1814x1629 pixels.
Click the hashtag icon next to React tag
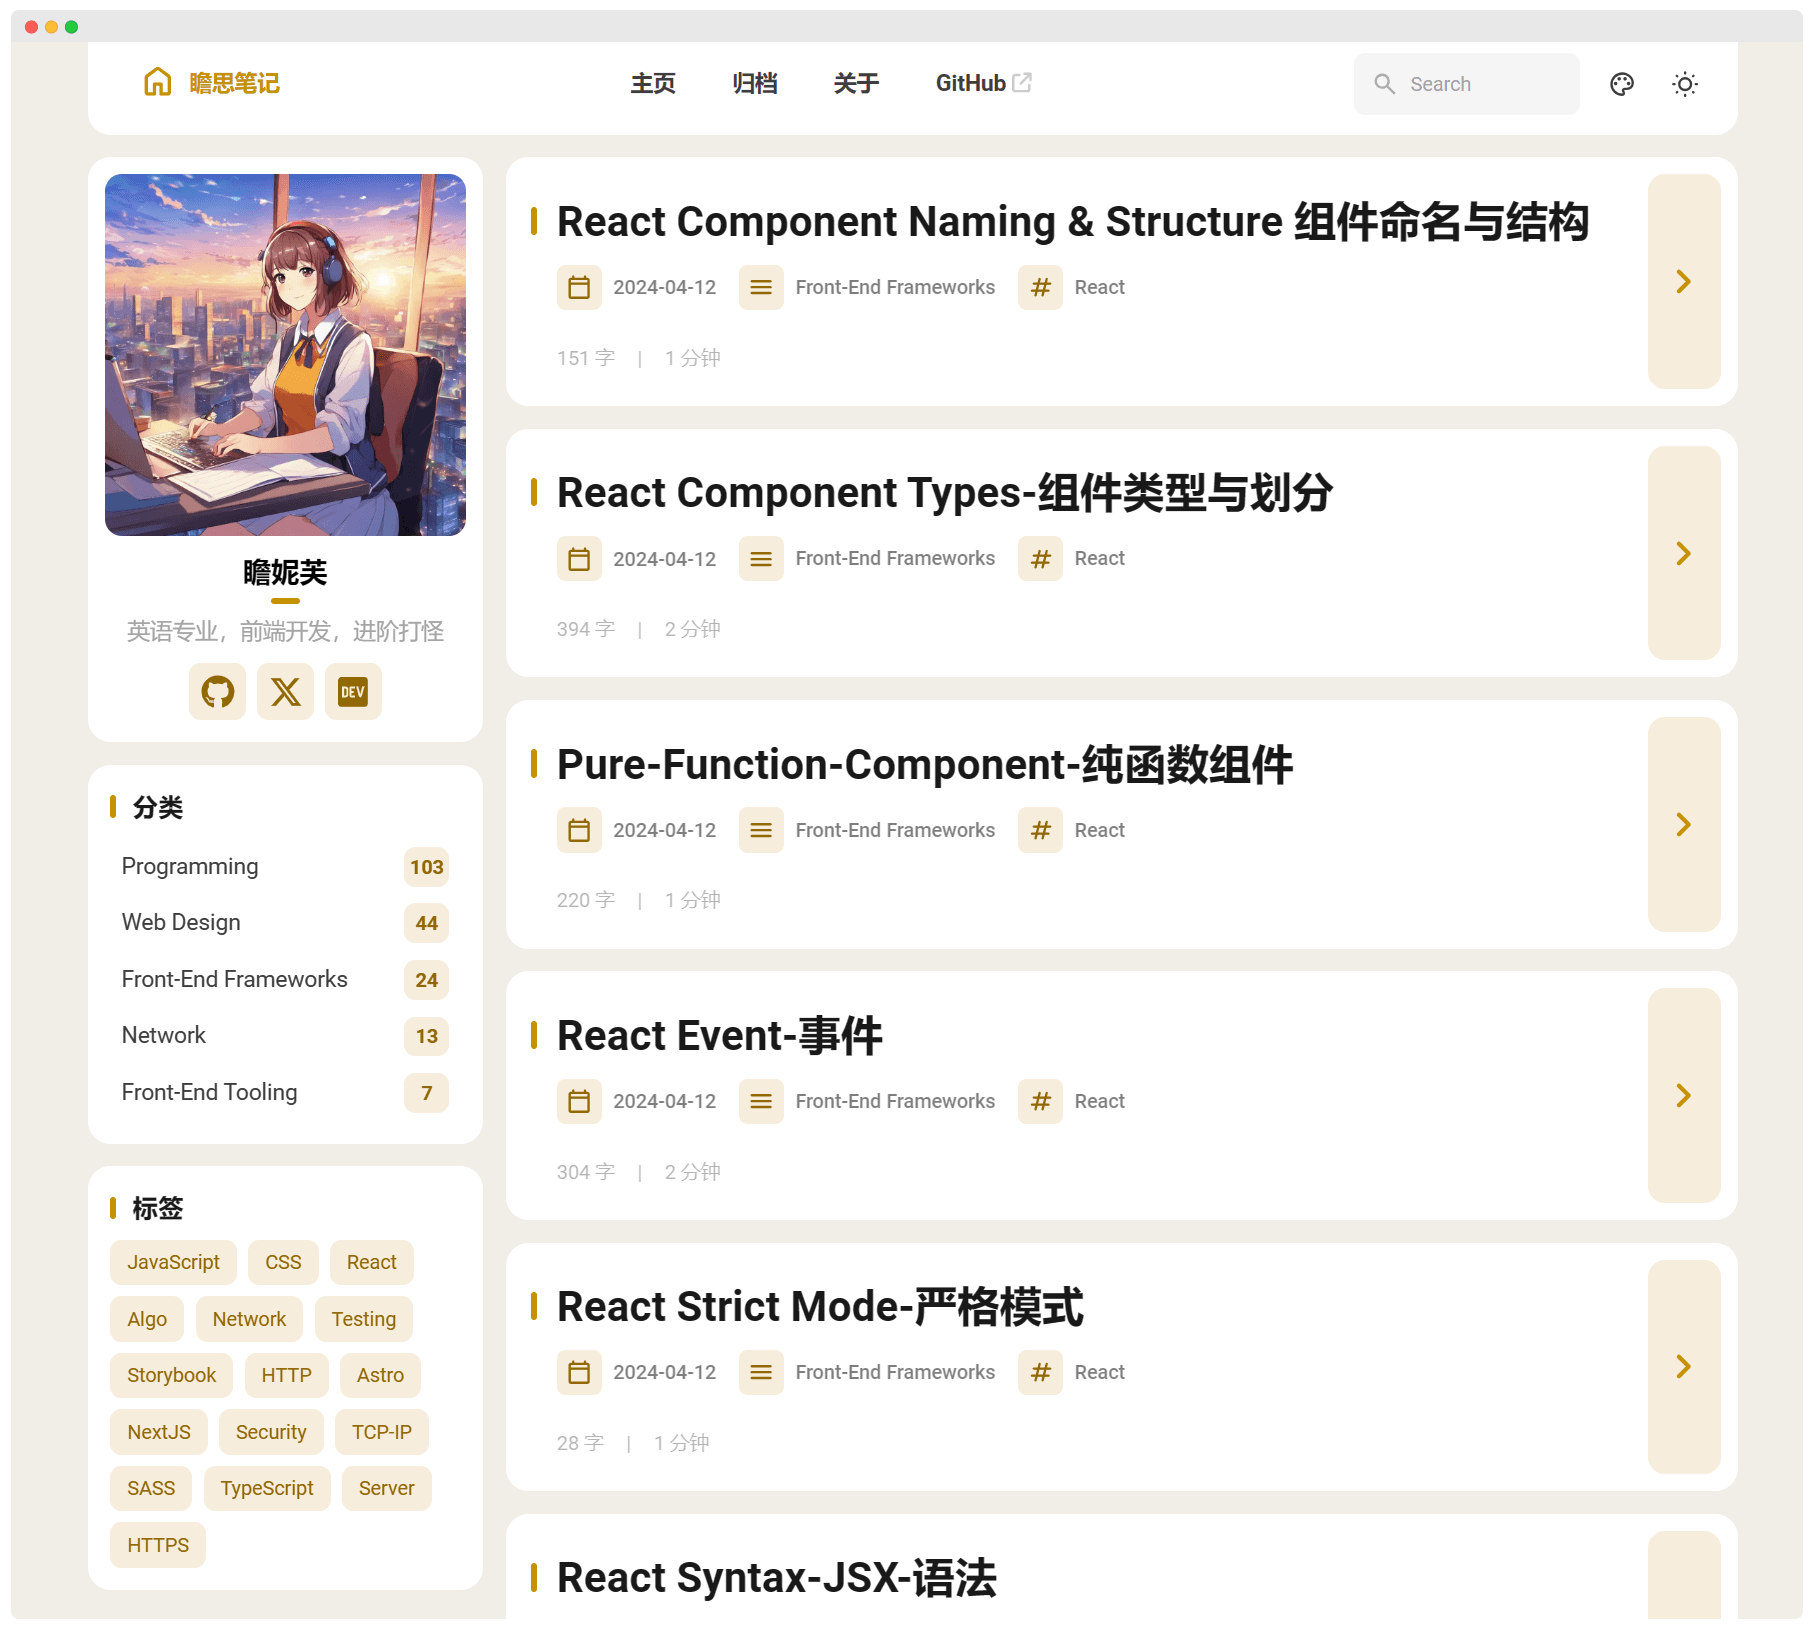pyautogui.click(x=1040, y=287)
